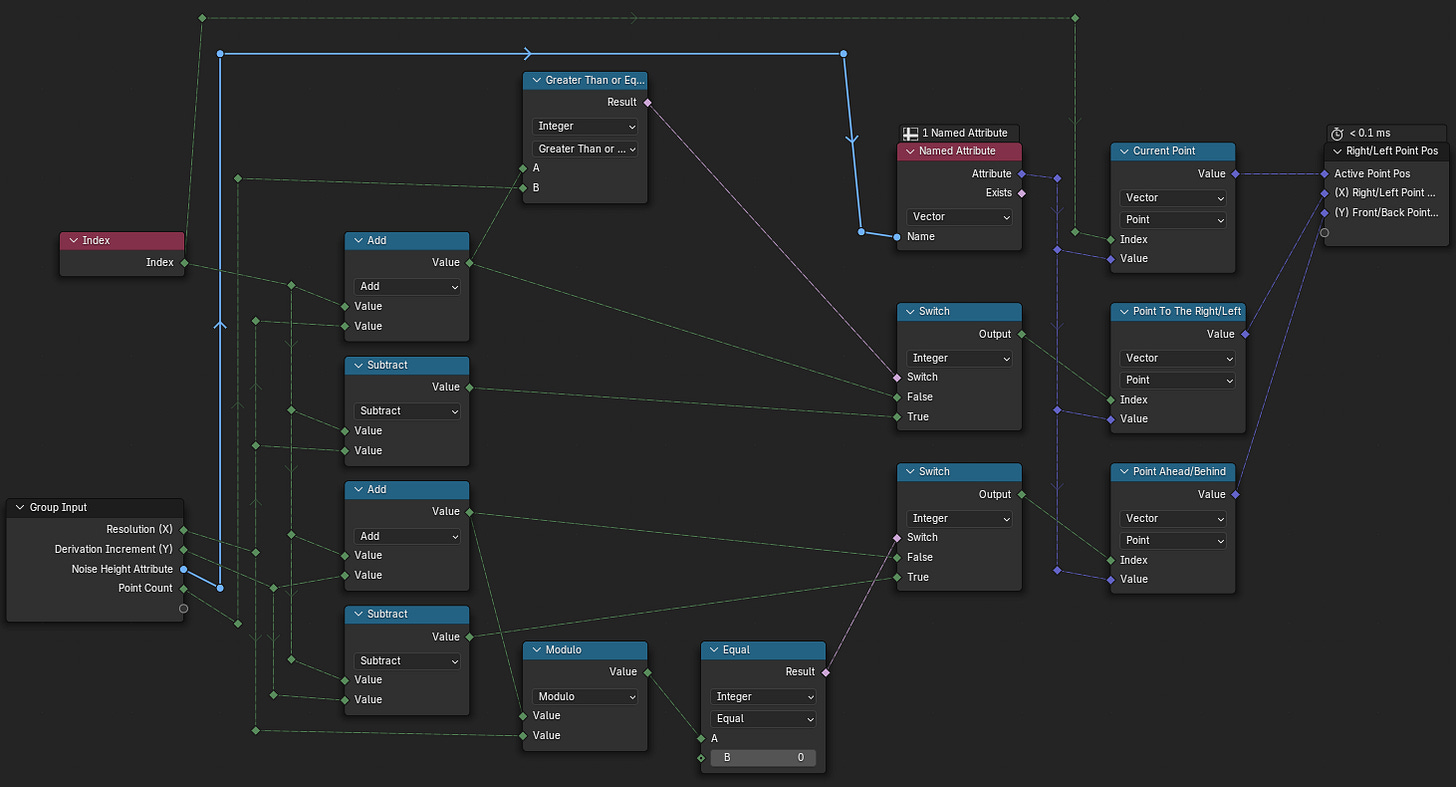Collapse the Index node using its chevron
Screen dimensions: 1456x787
pos(74,241)
